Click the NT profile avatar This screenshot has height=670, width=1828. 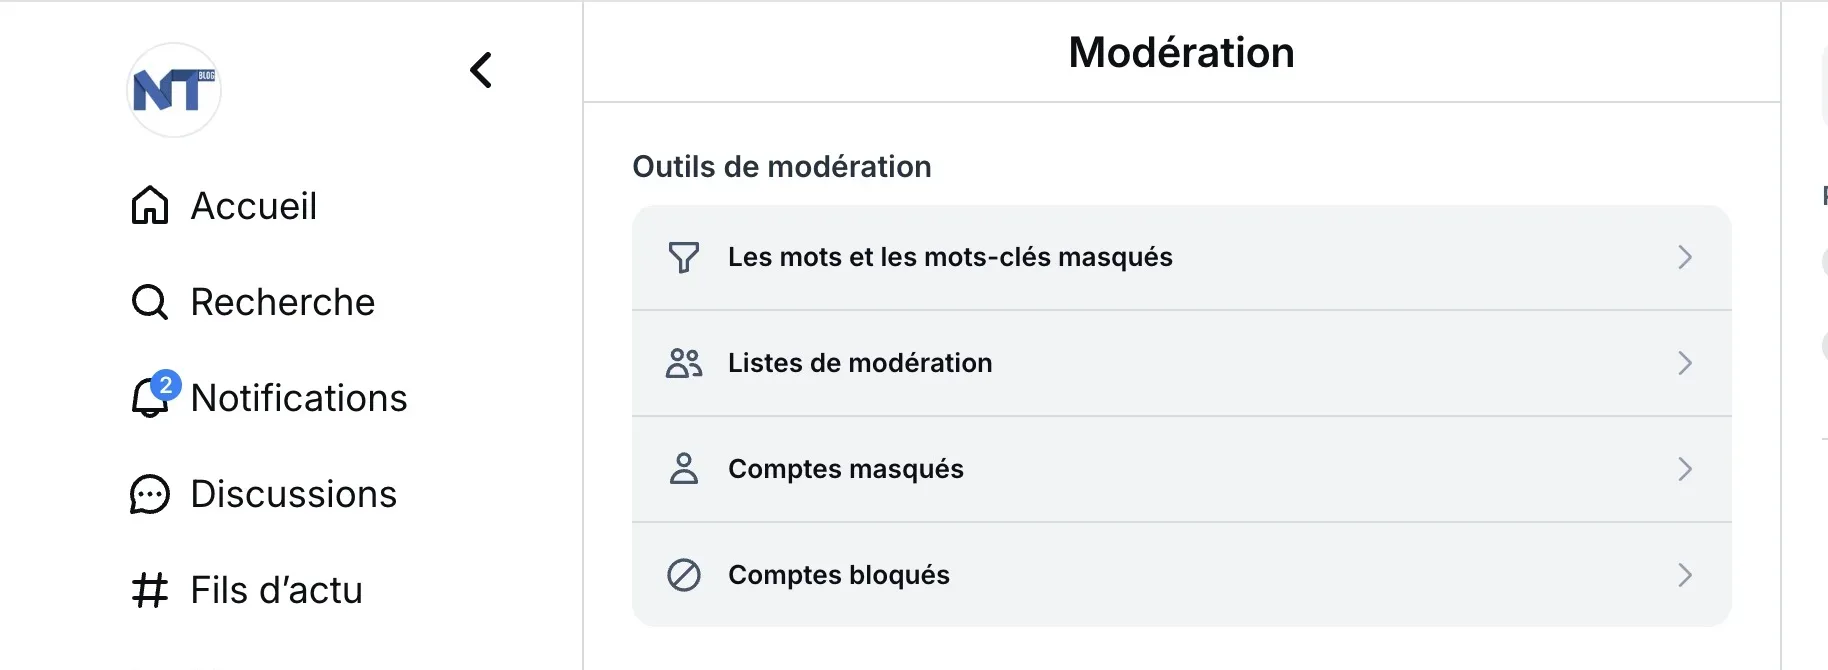click(x=174, y=90)
